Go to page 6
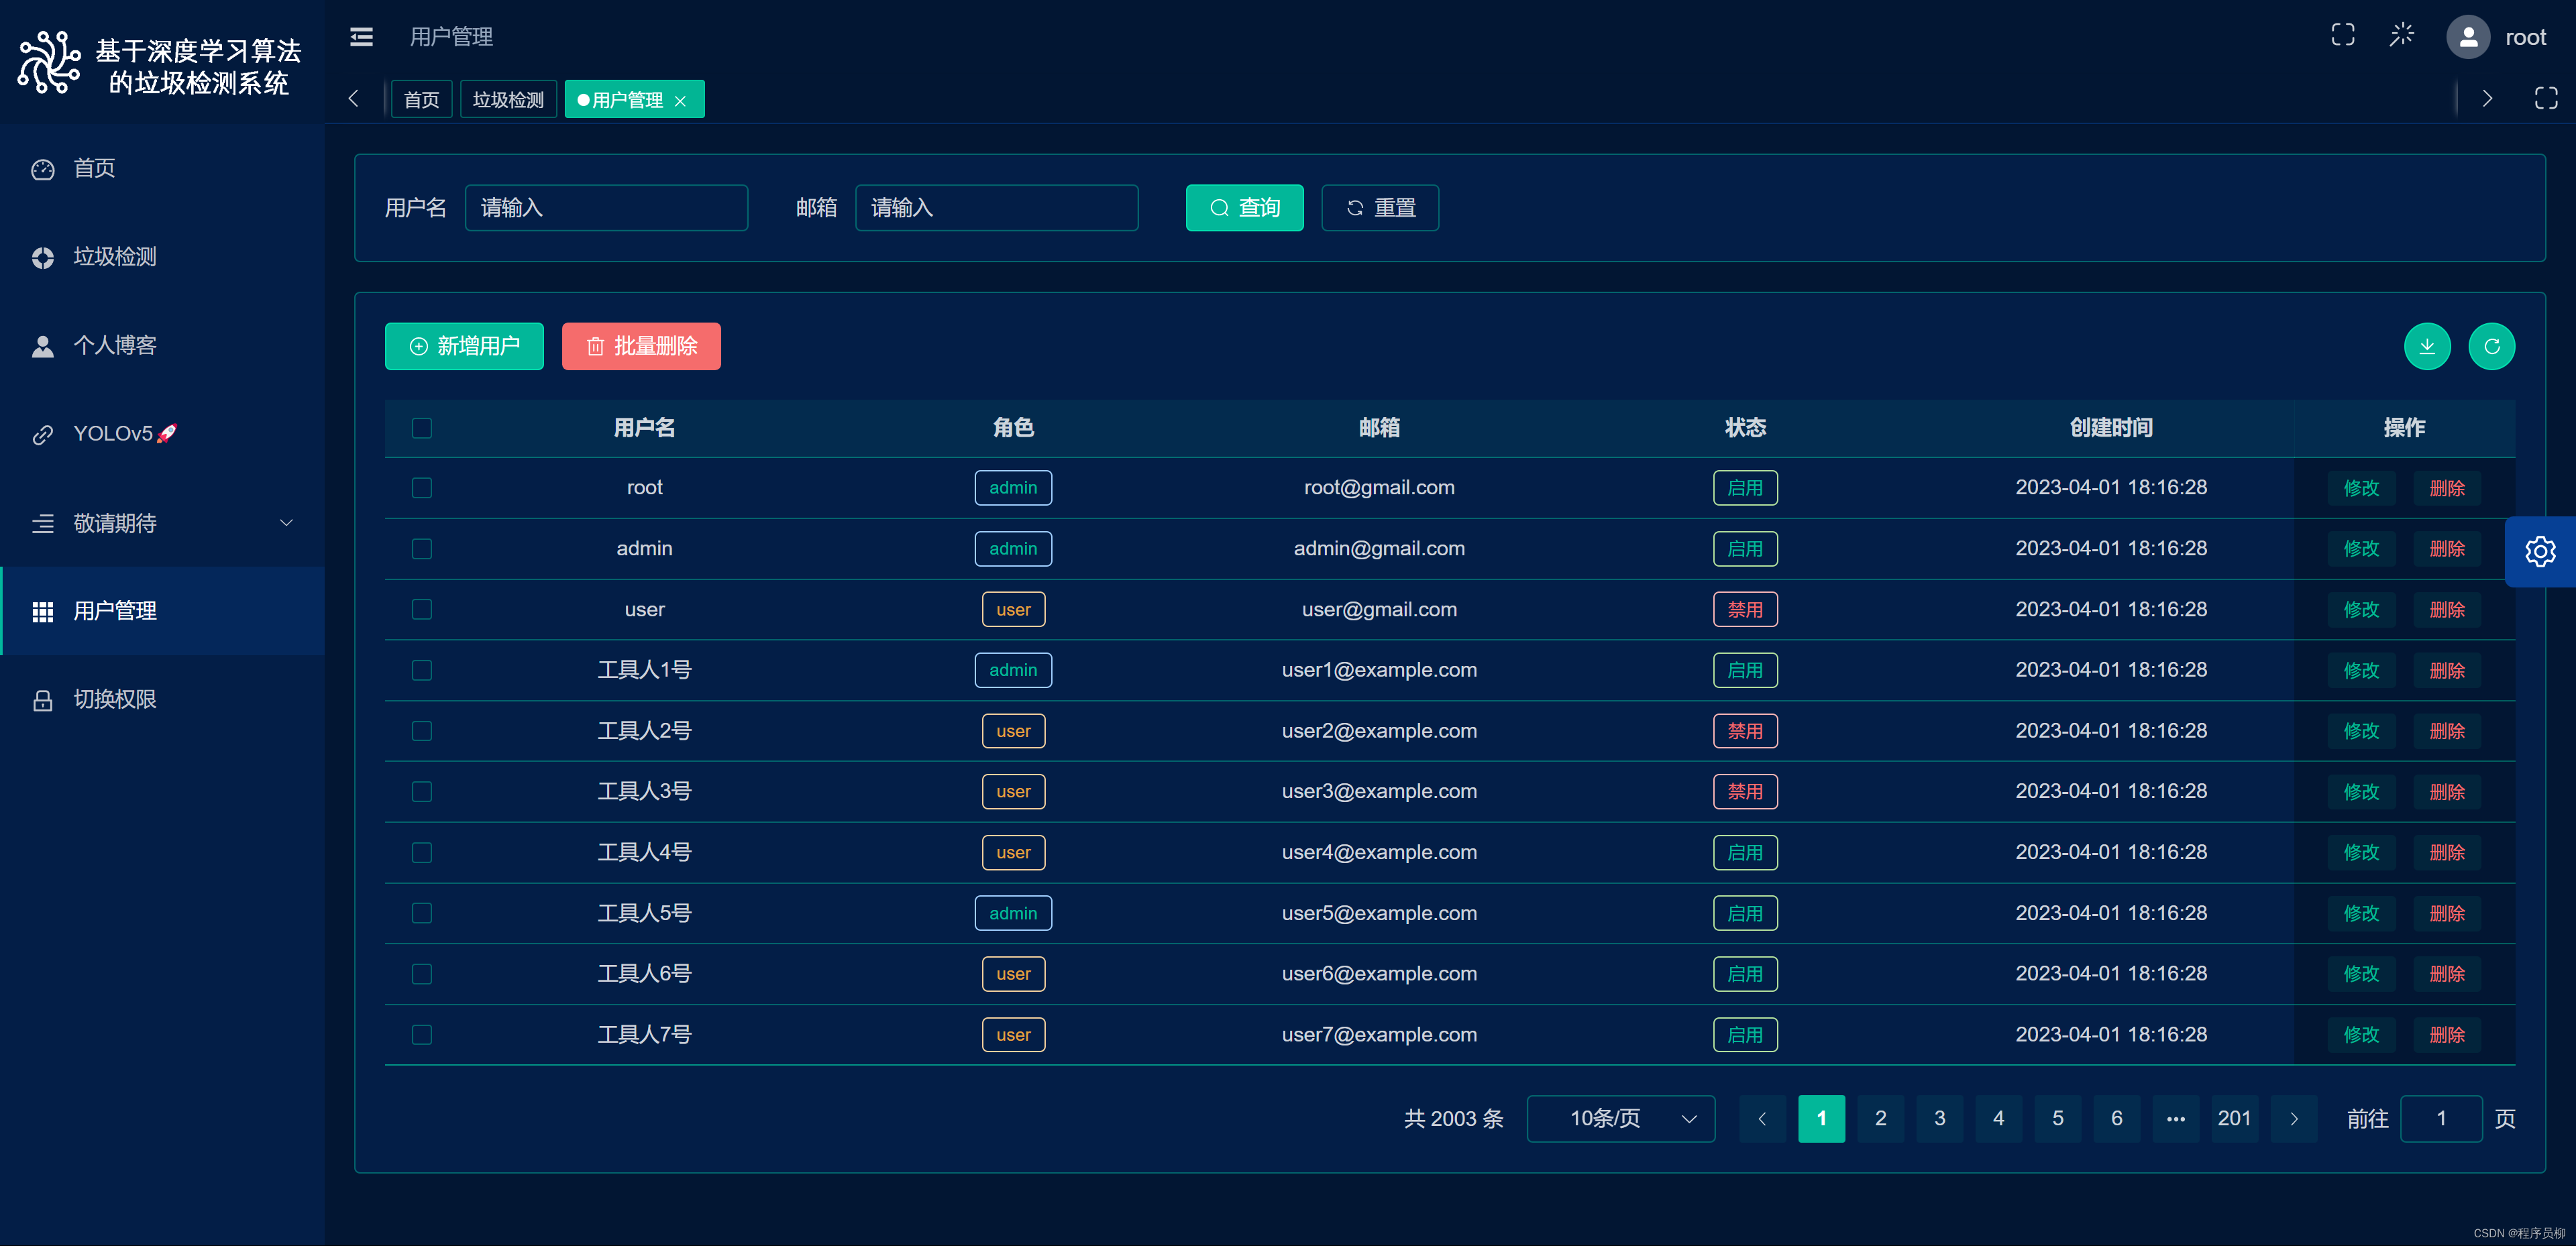 2116,1118
